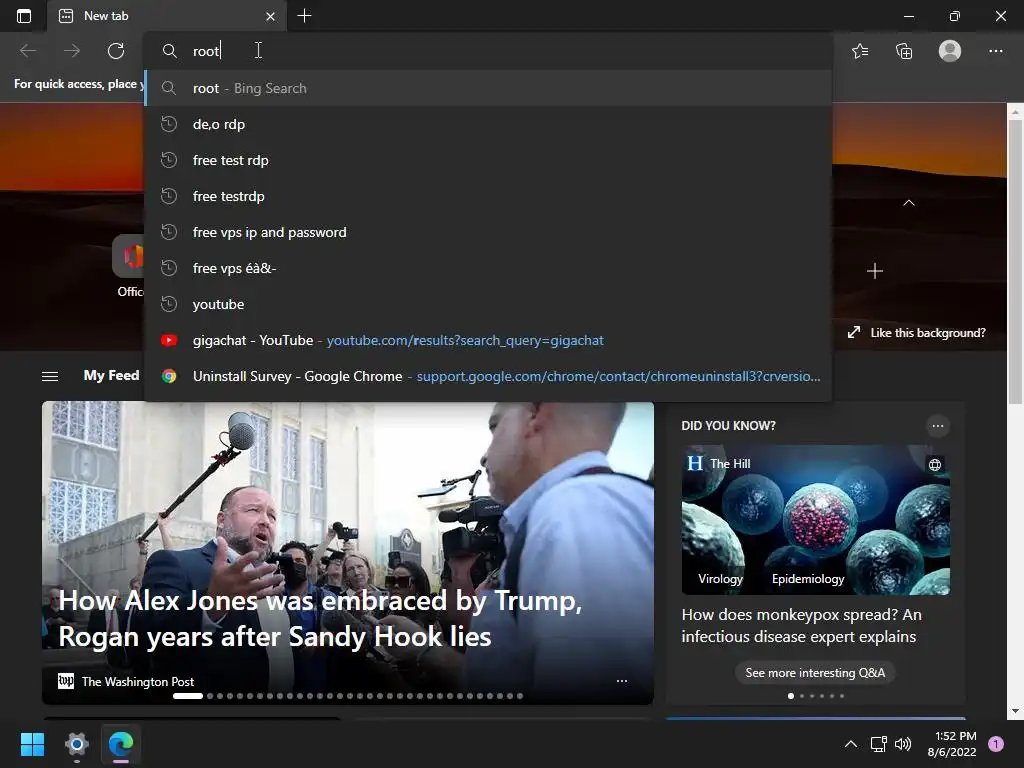Pick 'free vps ip and password' suggestion
Viewport: 1024px width, 768px height.
pyautogui.click(x=487, y=232)
